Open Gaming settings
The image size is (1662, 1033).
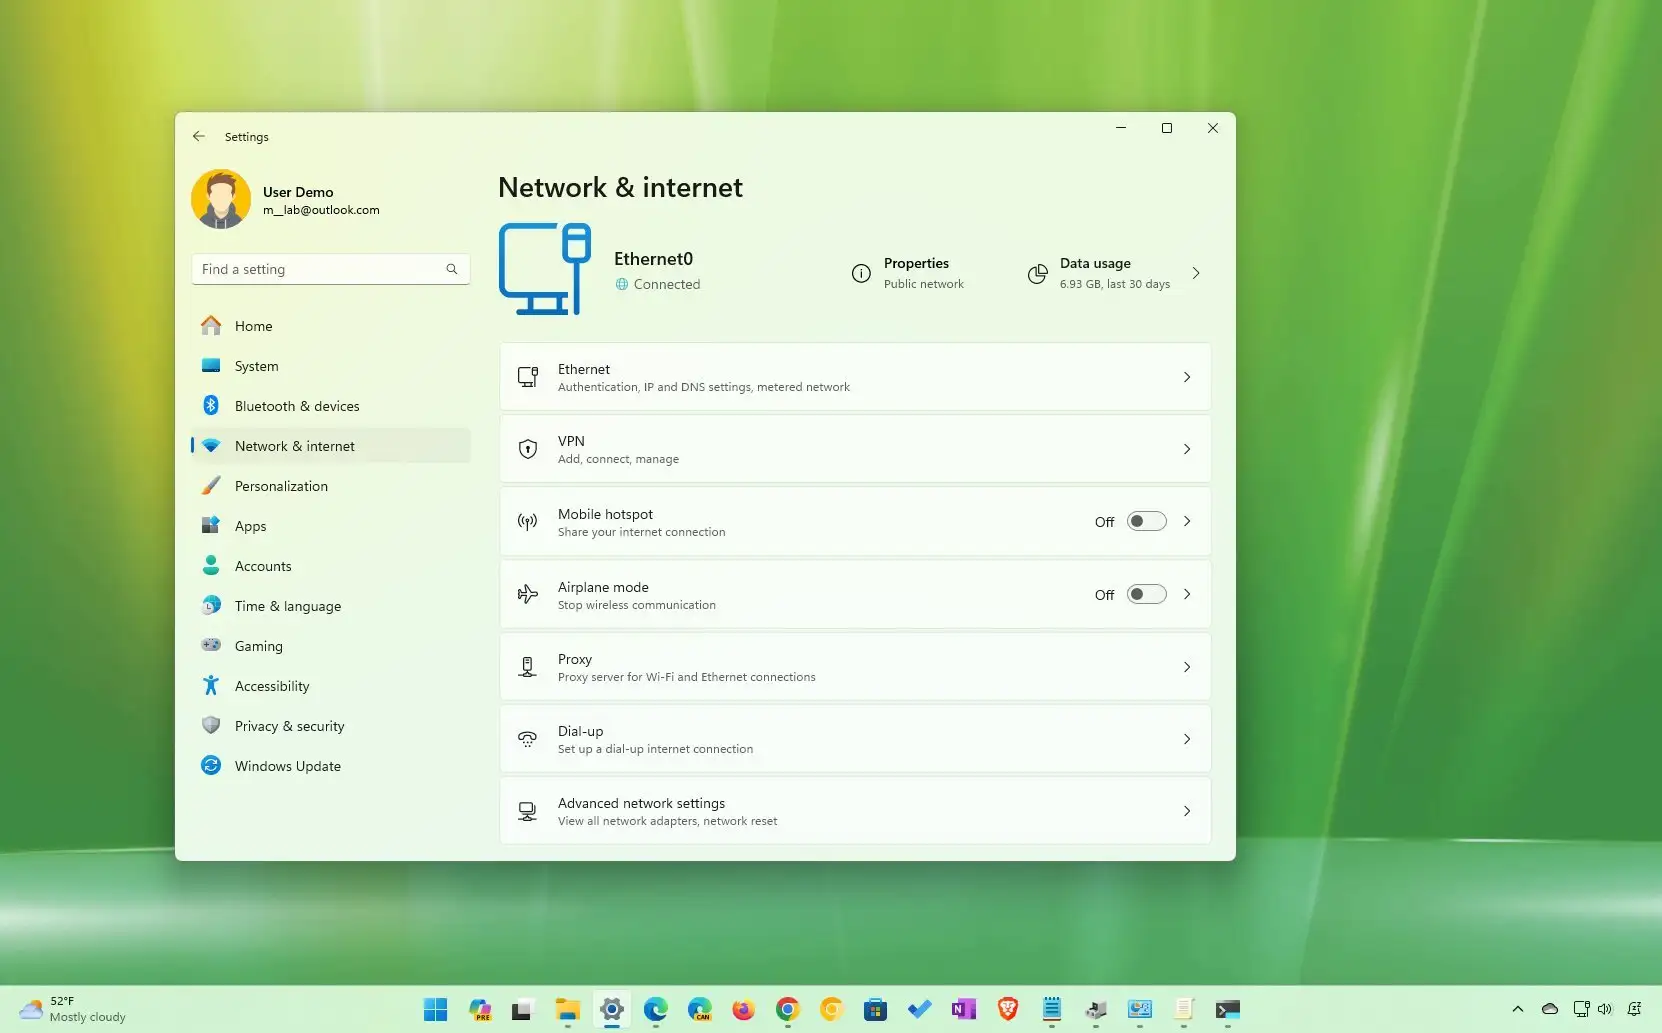click(330, 646)
